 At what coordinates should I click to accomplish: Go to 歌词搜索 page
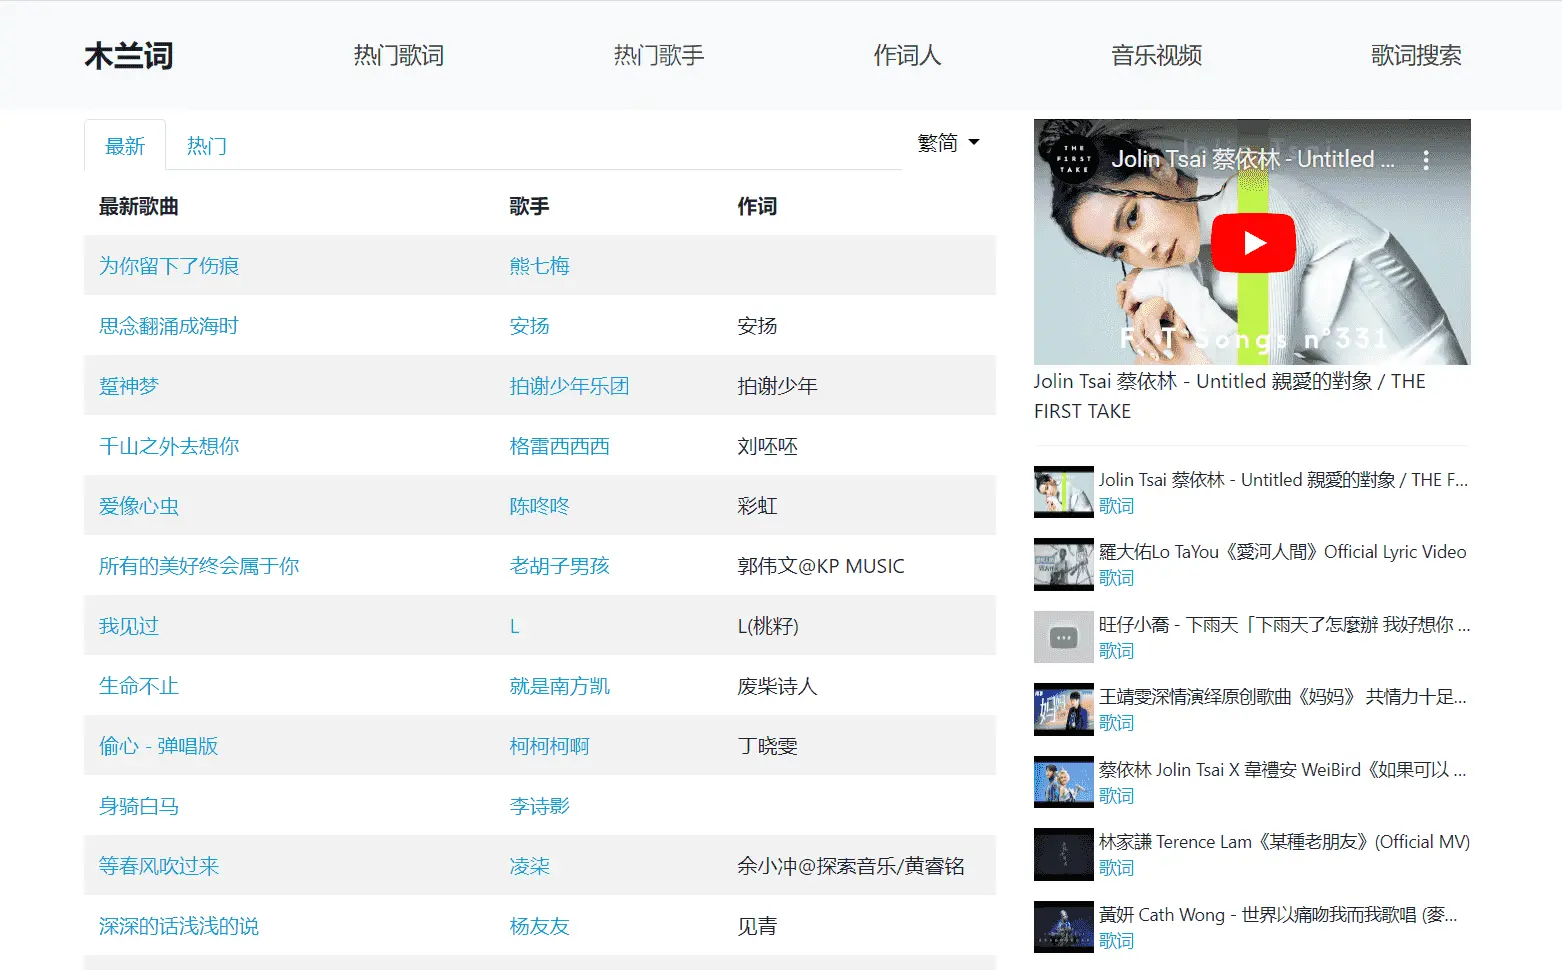tap(1416, 55)
